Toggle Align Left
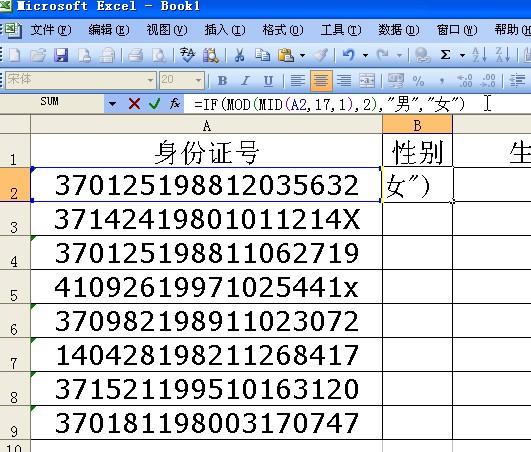This screenshot has width=531, height=452. [x=298, y=81]
